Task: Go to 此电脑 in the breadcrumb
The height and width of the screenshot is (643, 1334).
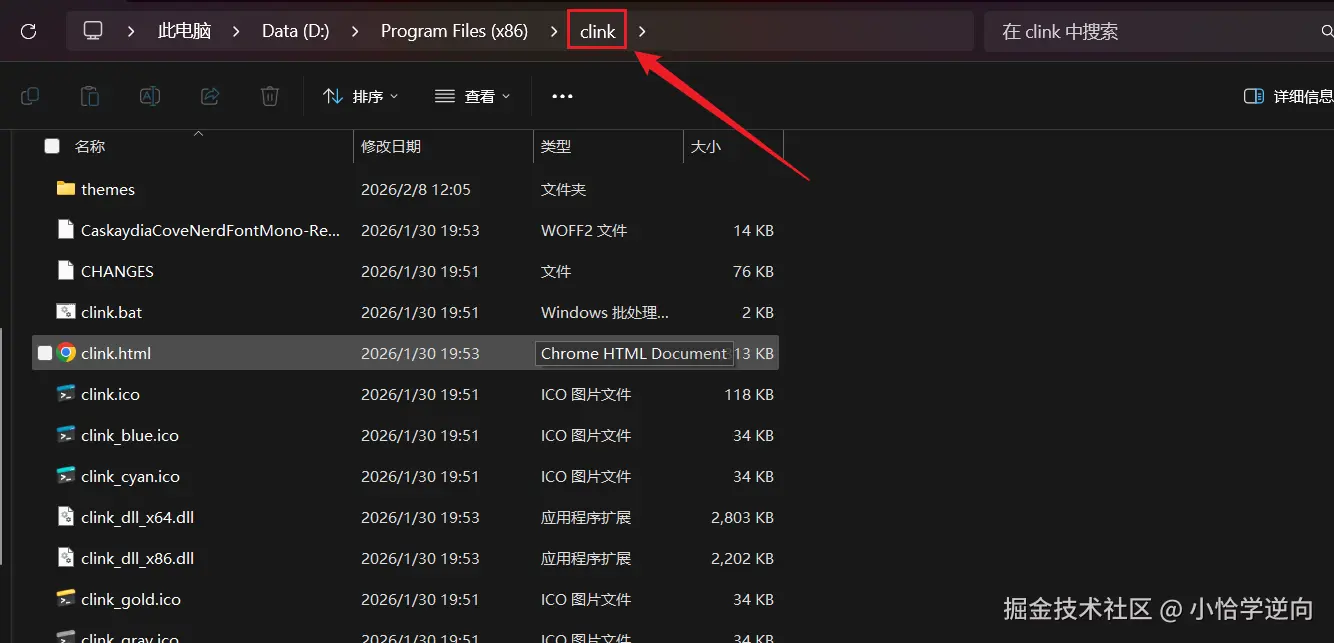Action: pyautogui.click(x=184, y=31)
